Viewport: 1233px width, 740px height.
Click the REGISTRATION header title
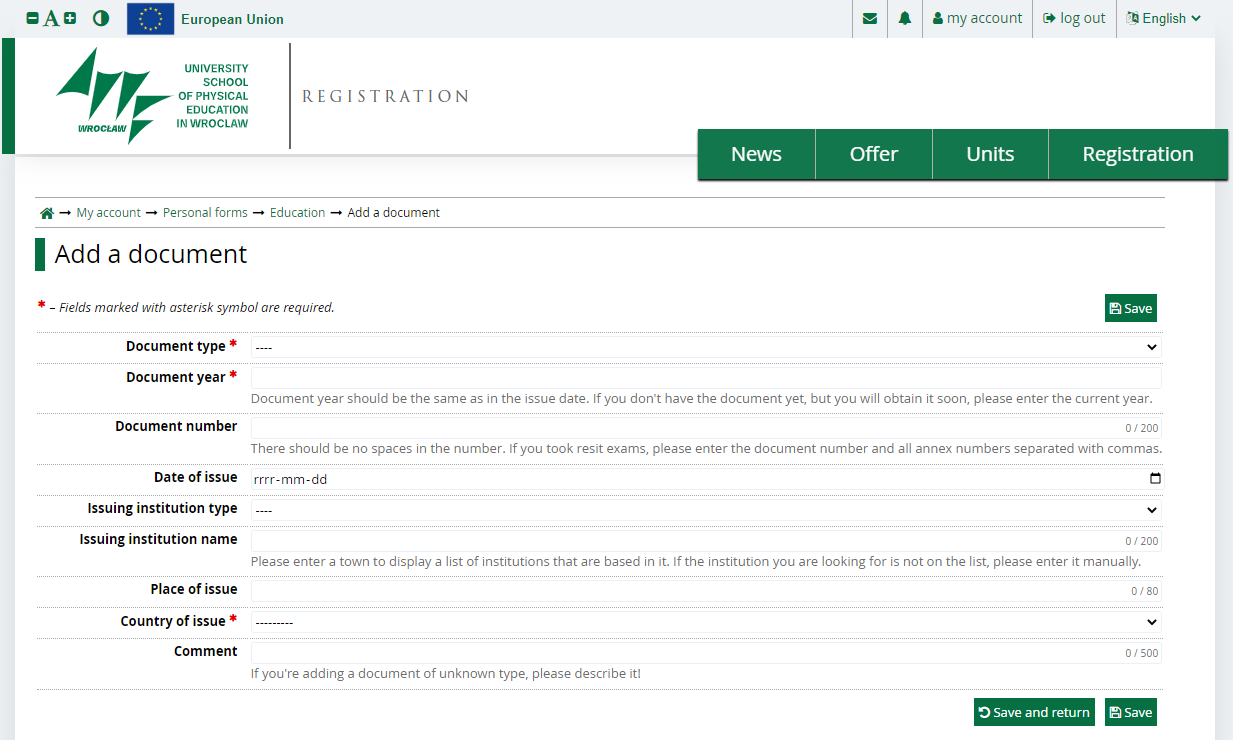(385, 96)
